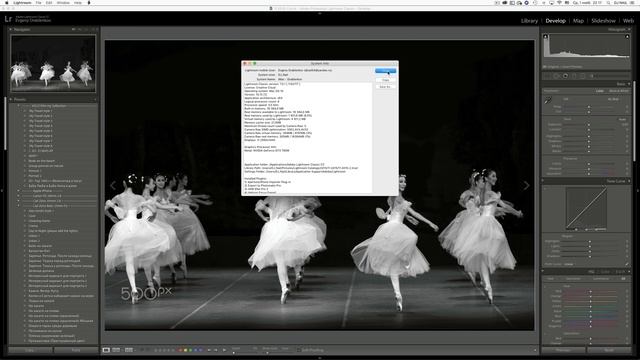The image size is (640, 360).
Task: Pick the White Balance eyedropper
Action: [548, 100]
